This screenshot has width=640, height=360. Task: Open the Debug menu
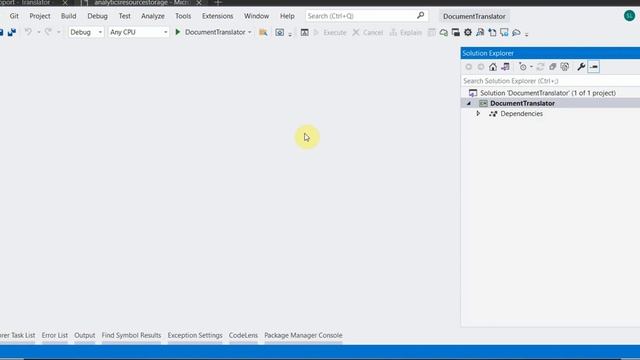pos(97,16)
